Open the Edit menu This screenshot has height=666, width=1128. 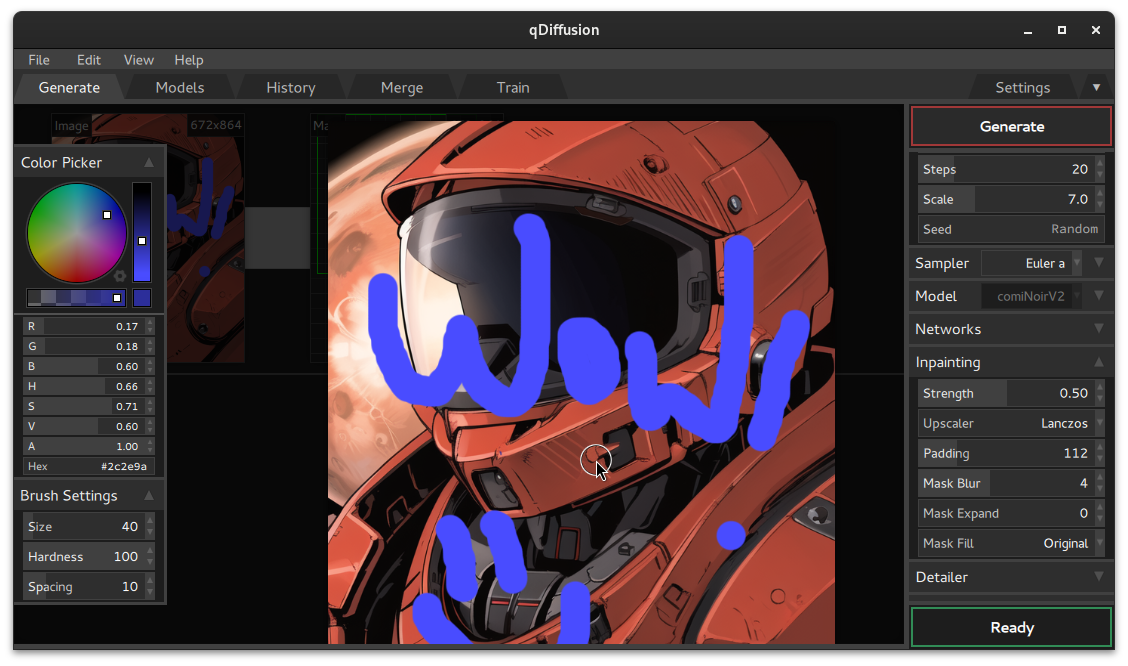[88, 60]
